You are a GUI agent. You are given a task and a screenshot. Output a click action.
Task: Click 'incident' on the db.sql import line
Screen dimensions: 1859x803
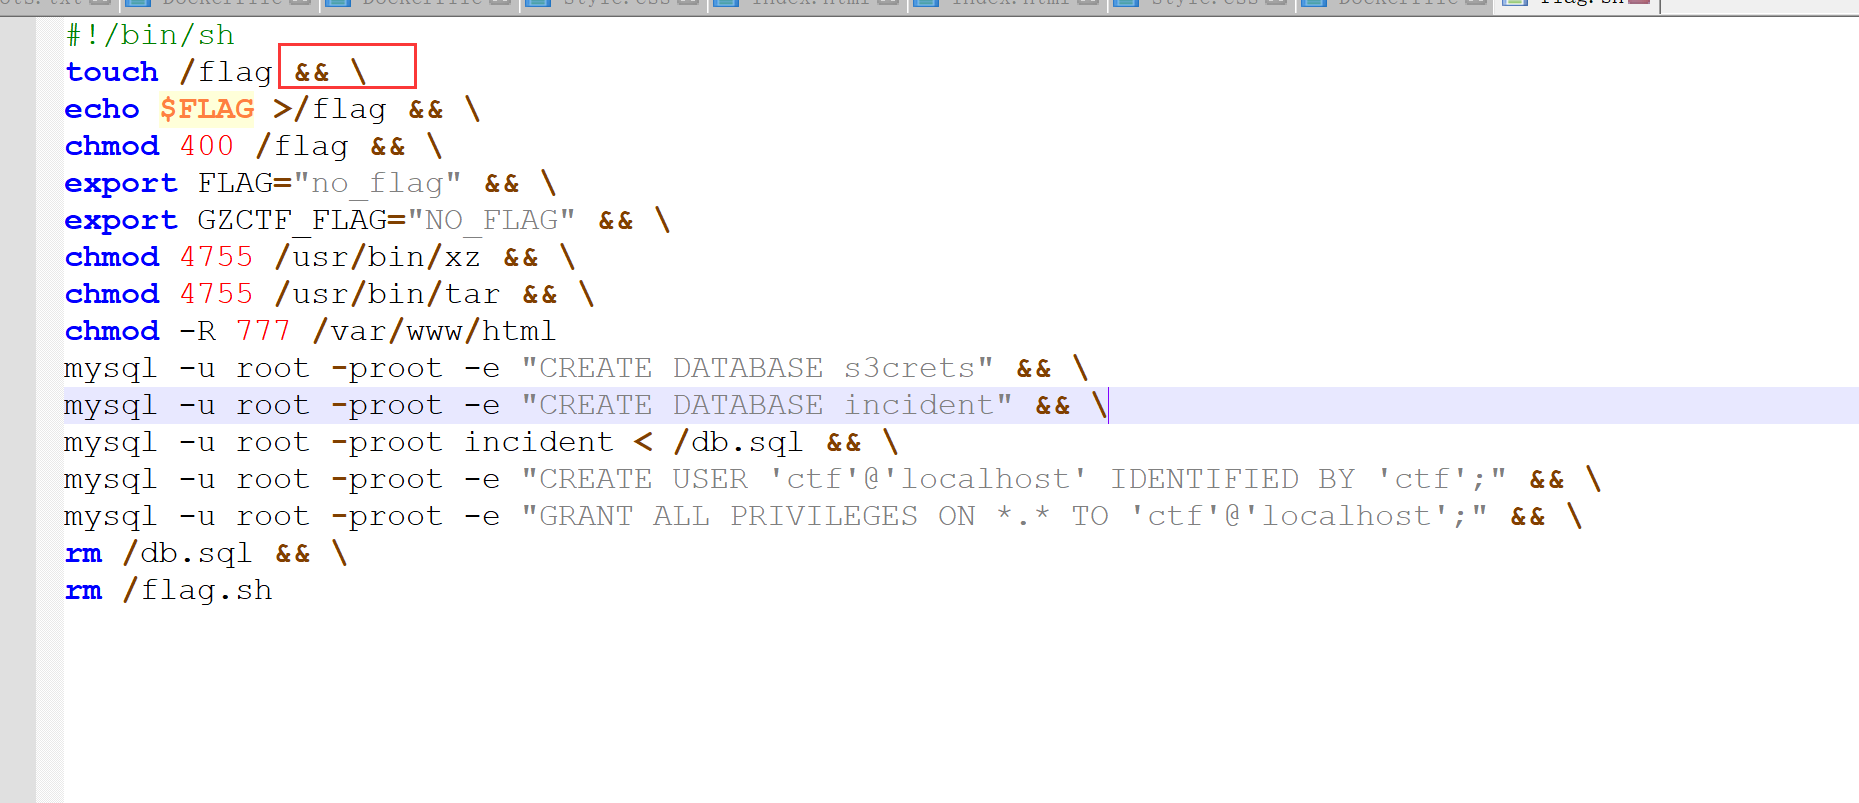pos(539,442)
